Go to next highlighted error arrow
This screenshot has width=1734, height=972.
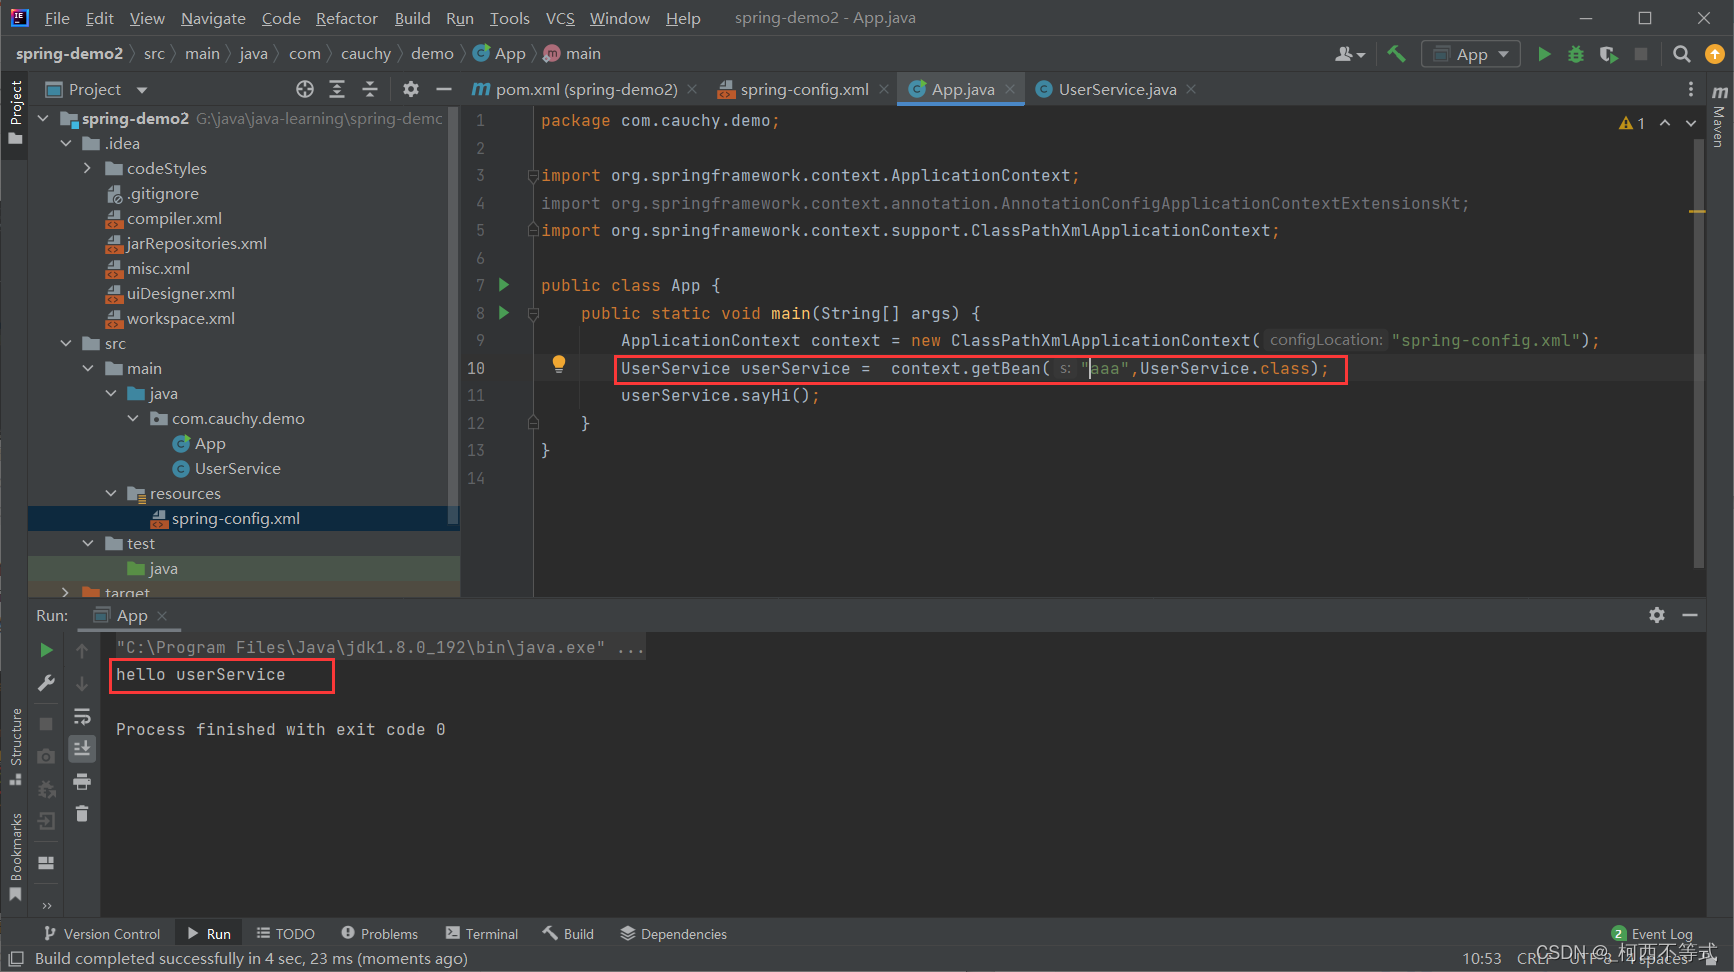(1691, 123)
